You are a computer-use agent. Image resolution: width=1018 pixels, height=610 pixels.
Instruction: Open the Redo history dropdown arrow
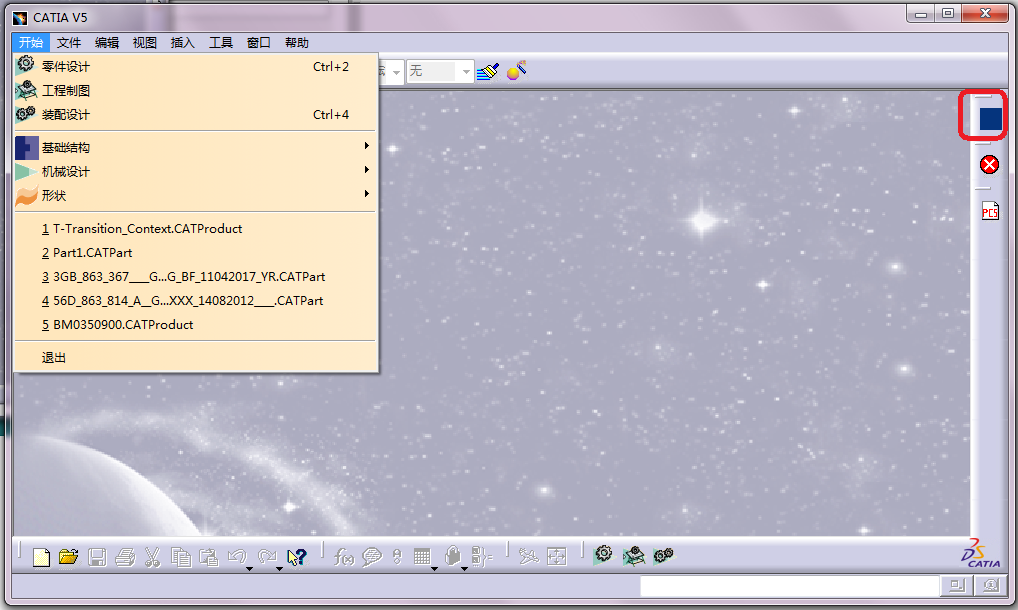point(279,568)
